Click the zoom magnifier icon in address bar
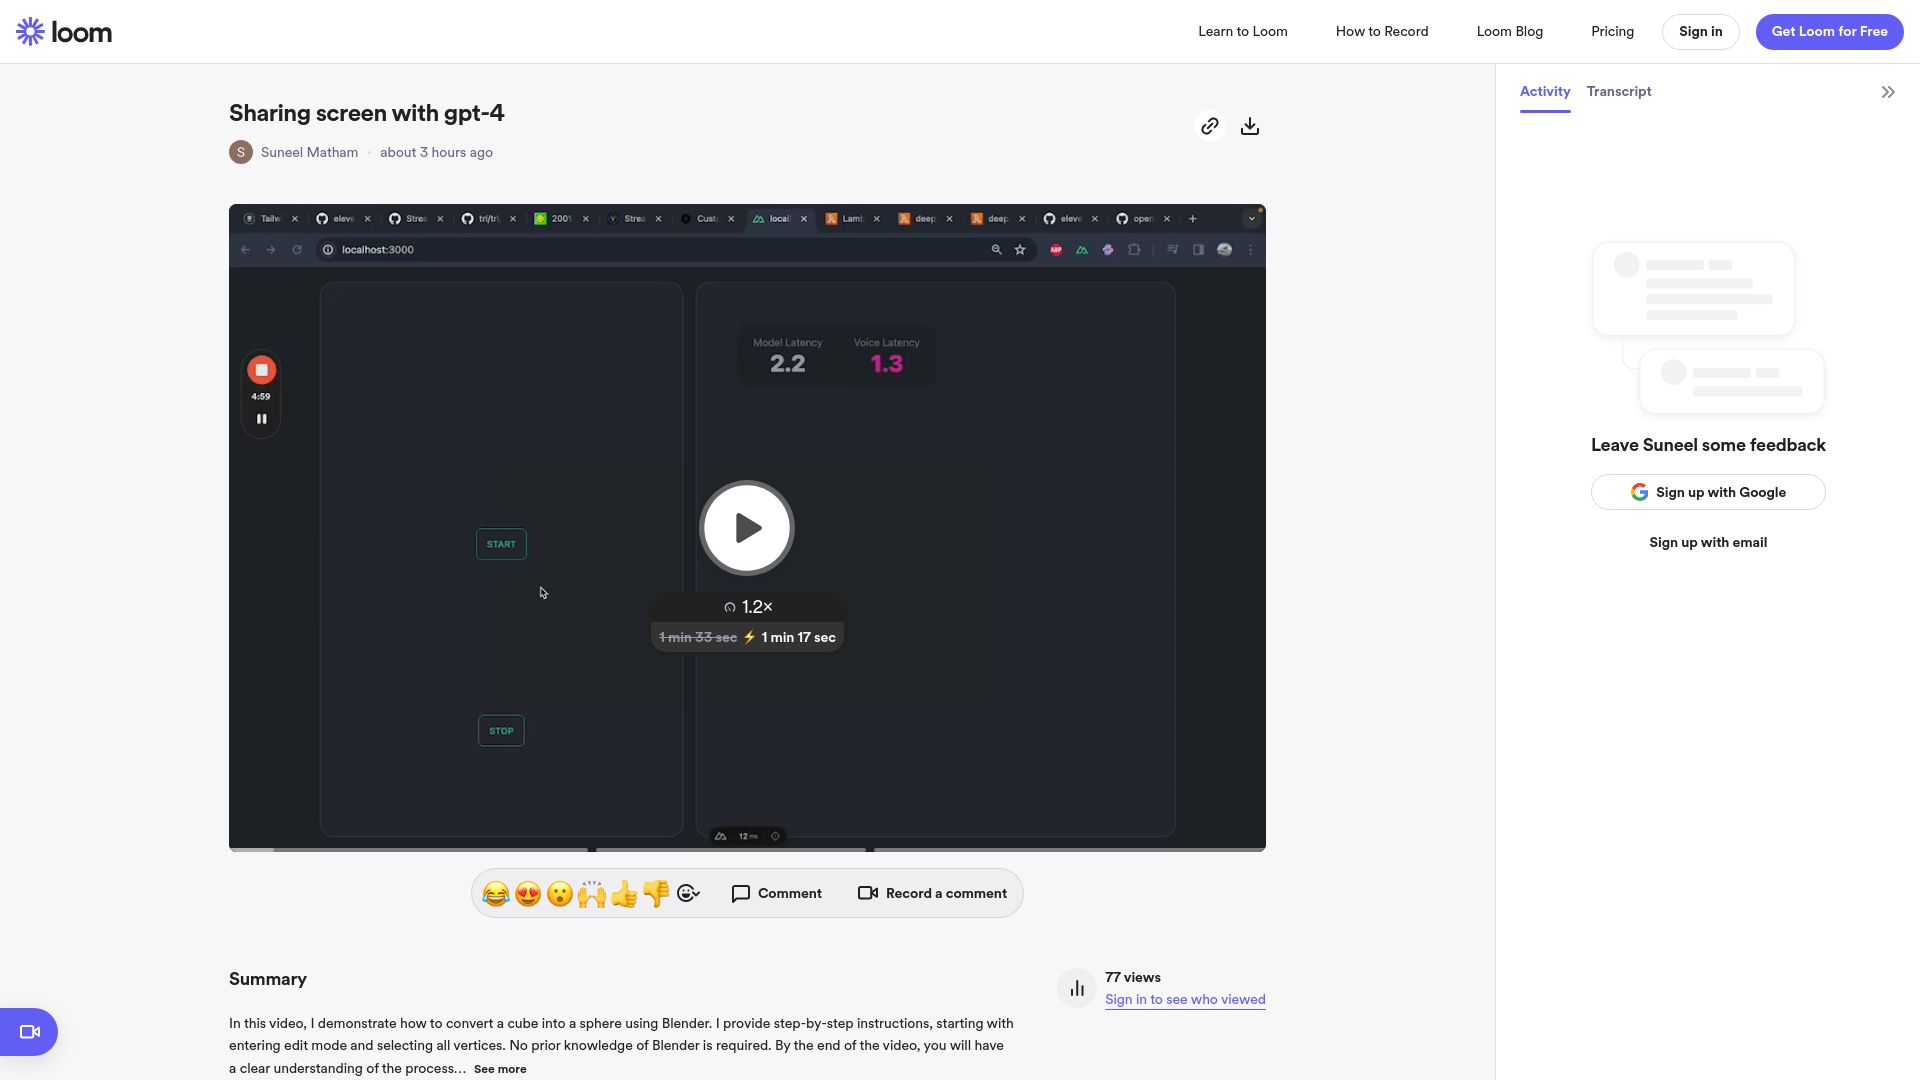This screenshot has height=1080, width=1920. (996, 250)
